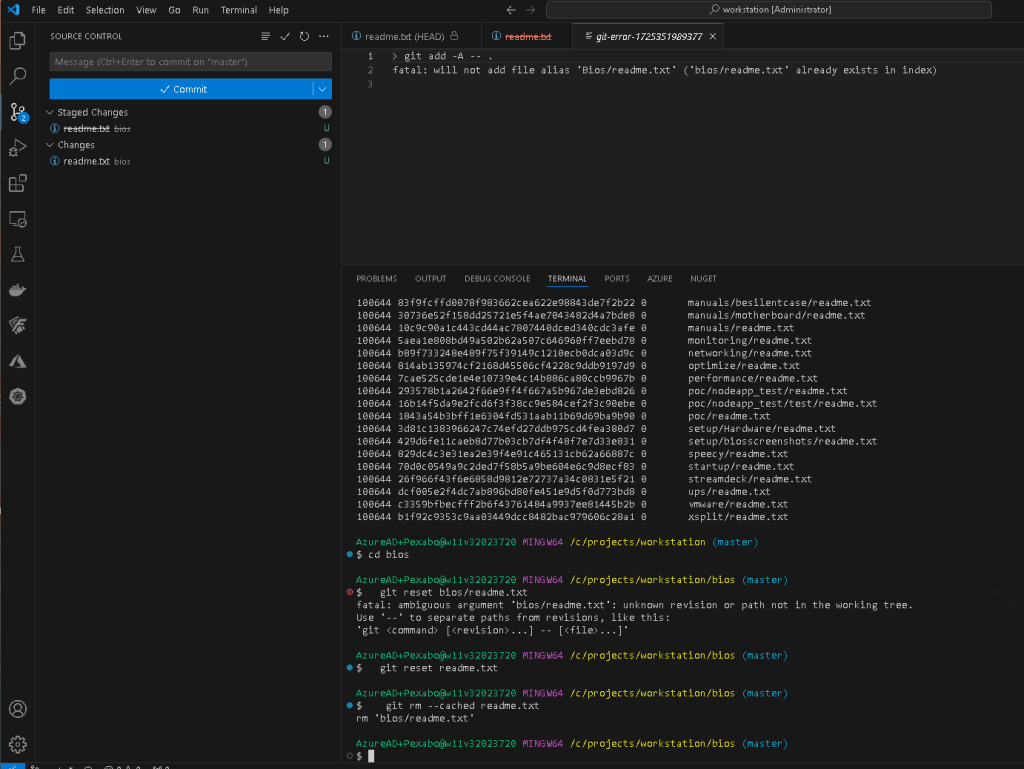Screen dimensions: 1024x769
Task: Go forward with right arrow navigation
Action: (530, 10)
